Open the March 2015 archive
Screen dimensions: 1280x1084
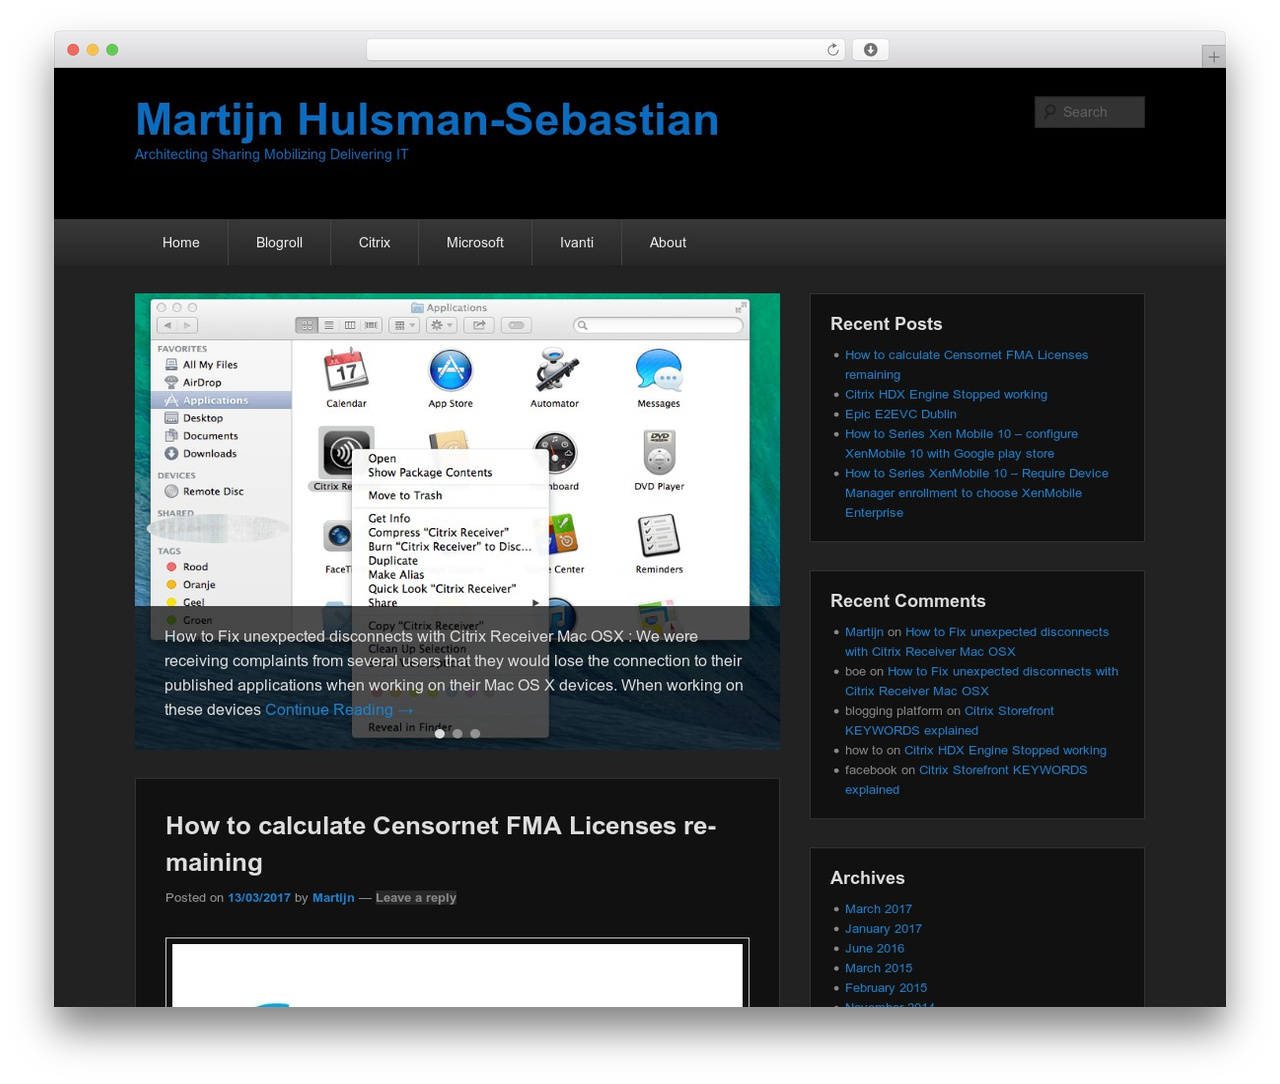point(878,968)
